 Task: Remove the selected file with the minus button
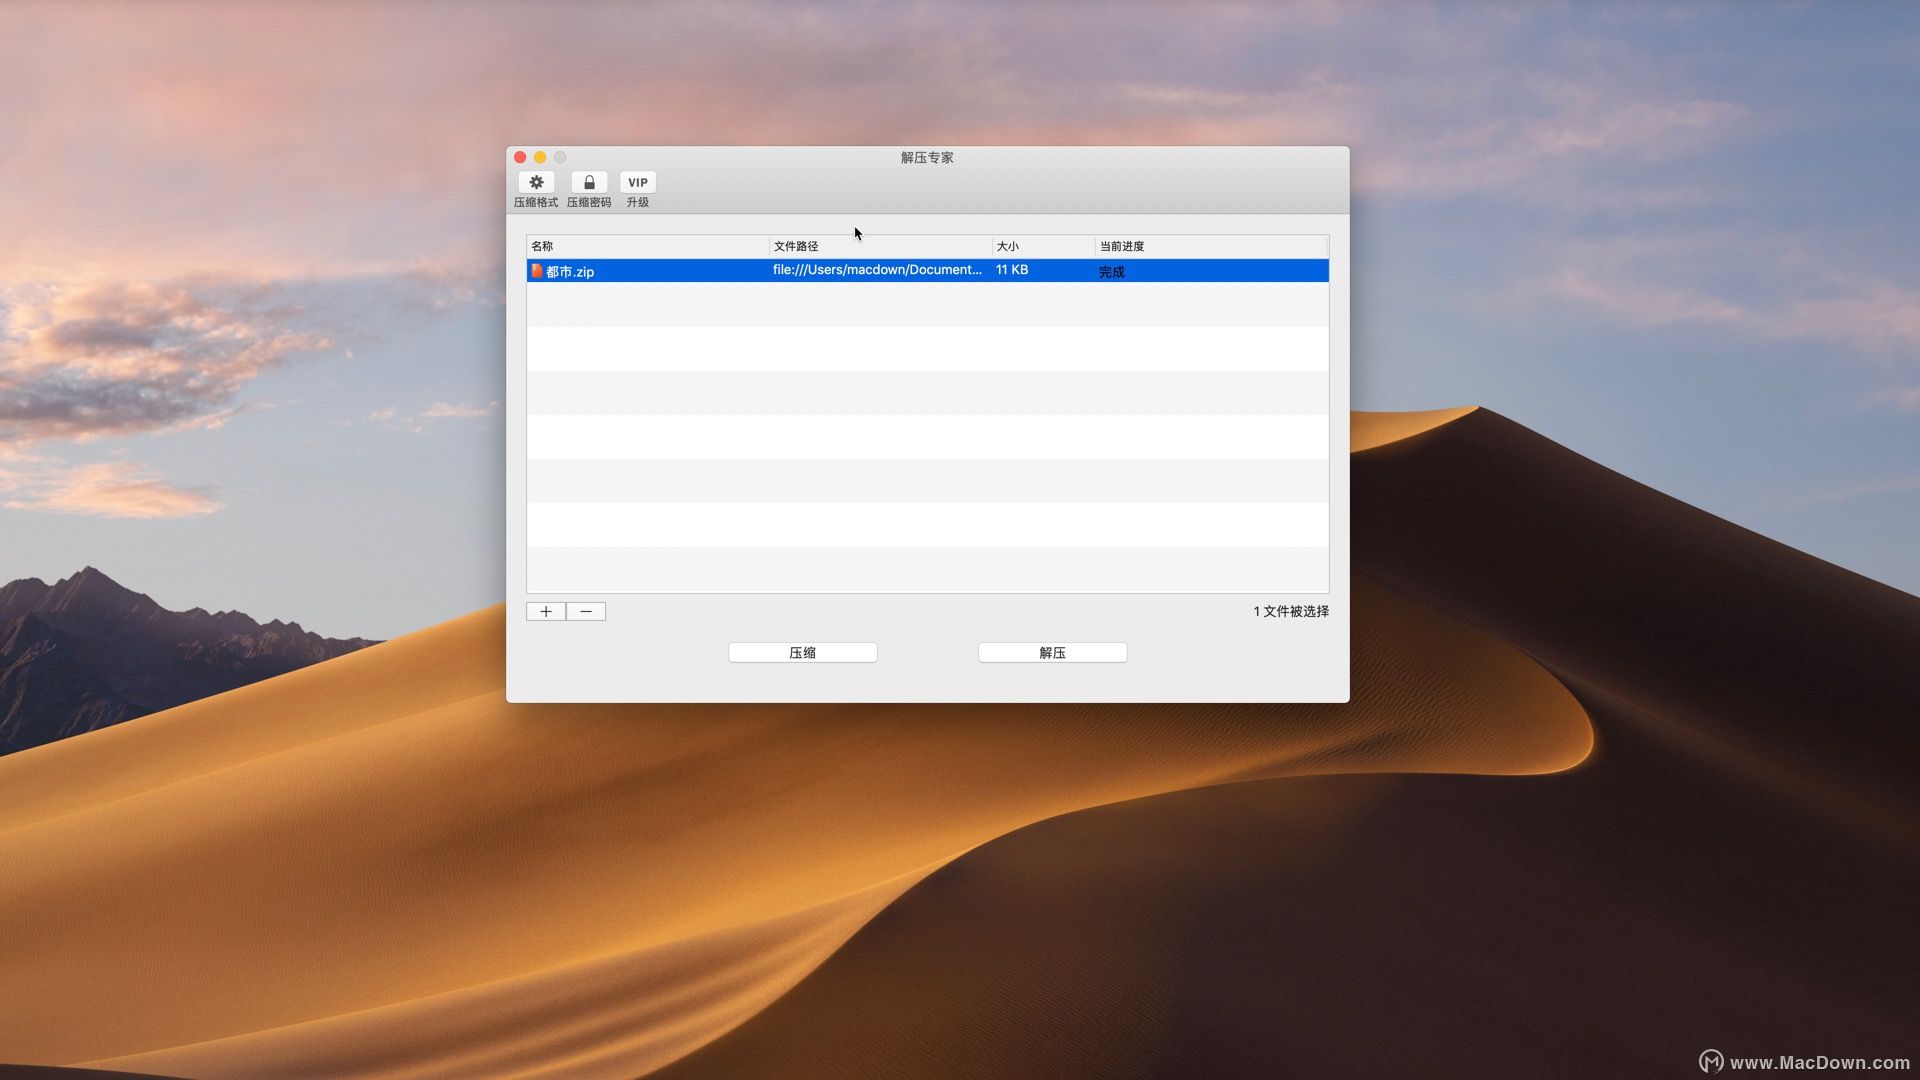click(586, 611)
